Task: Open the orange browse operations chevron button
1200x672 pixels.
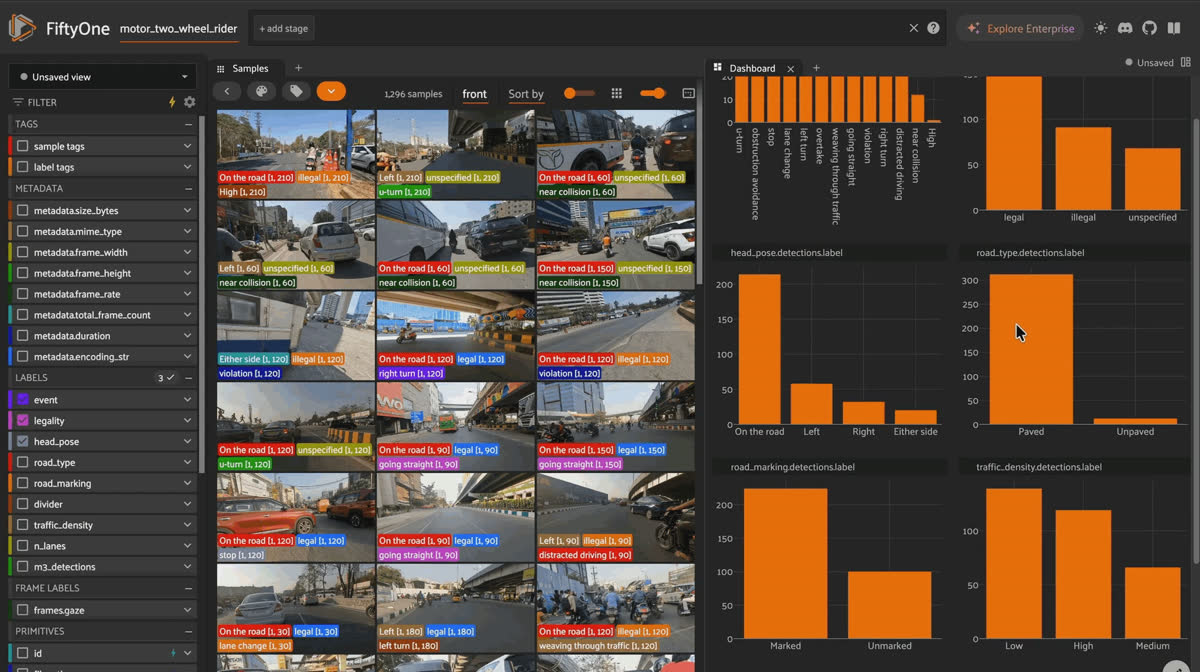Action: tap(331, 91)
